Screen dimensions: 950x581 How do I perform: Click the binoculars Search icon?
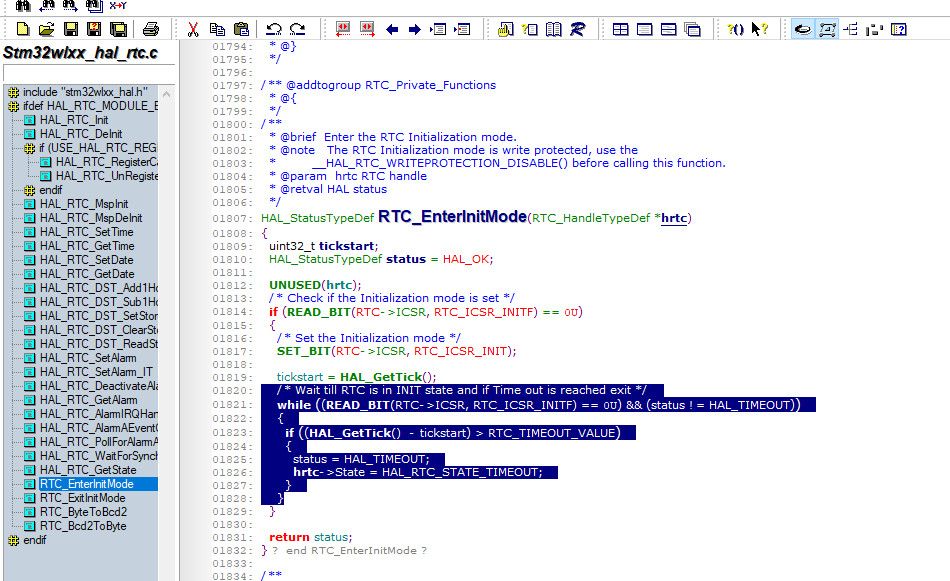coord(22,5)
